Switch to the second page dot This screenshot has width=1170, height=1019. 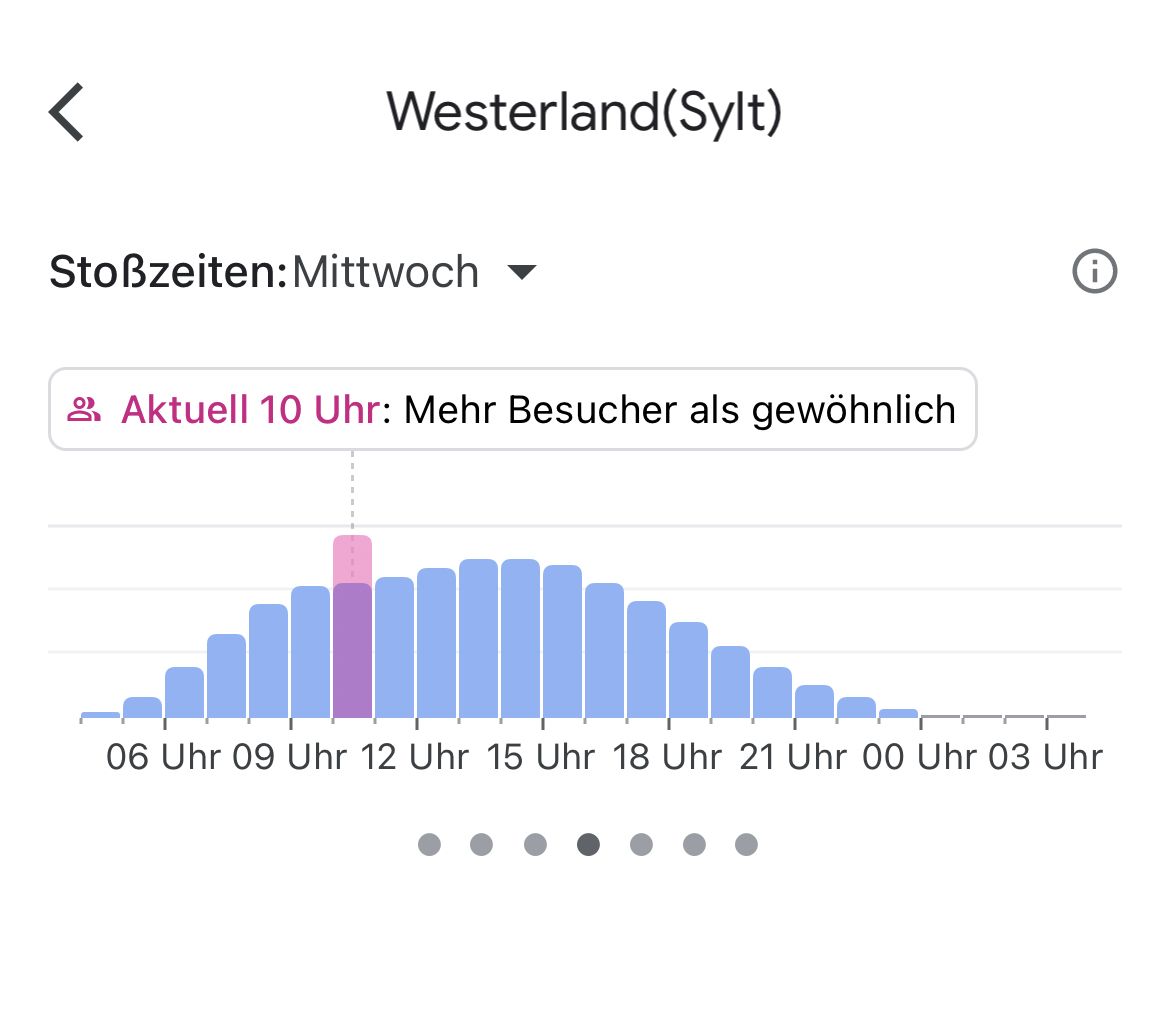pyautogui.click(x=481, y=845)
